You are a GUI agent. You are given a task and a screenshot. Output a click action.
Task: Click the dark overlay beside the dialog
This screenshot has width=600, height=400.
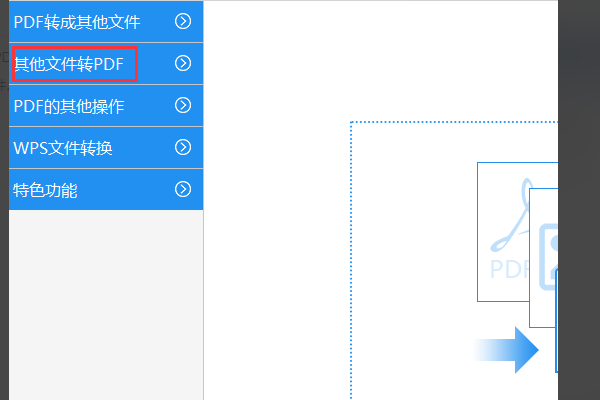(x=579, y=200)
